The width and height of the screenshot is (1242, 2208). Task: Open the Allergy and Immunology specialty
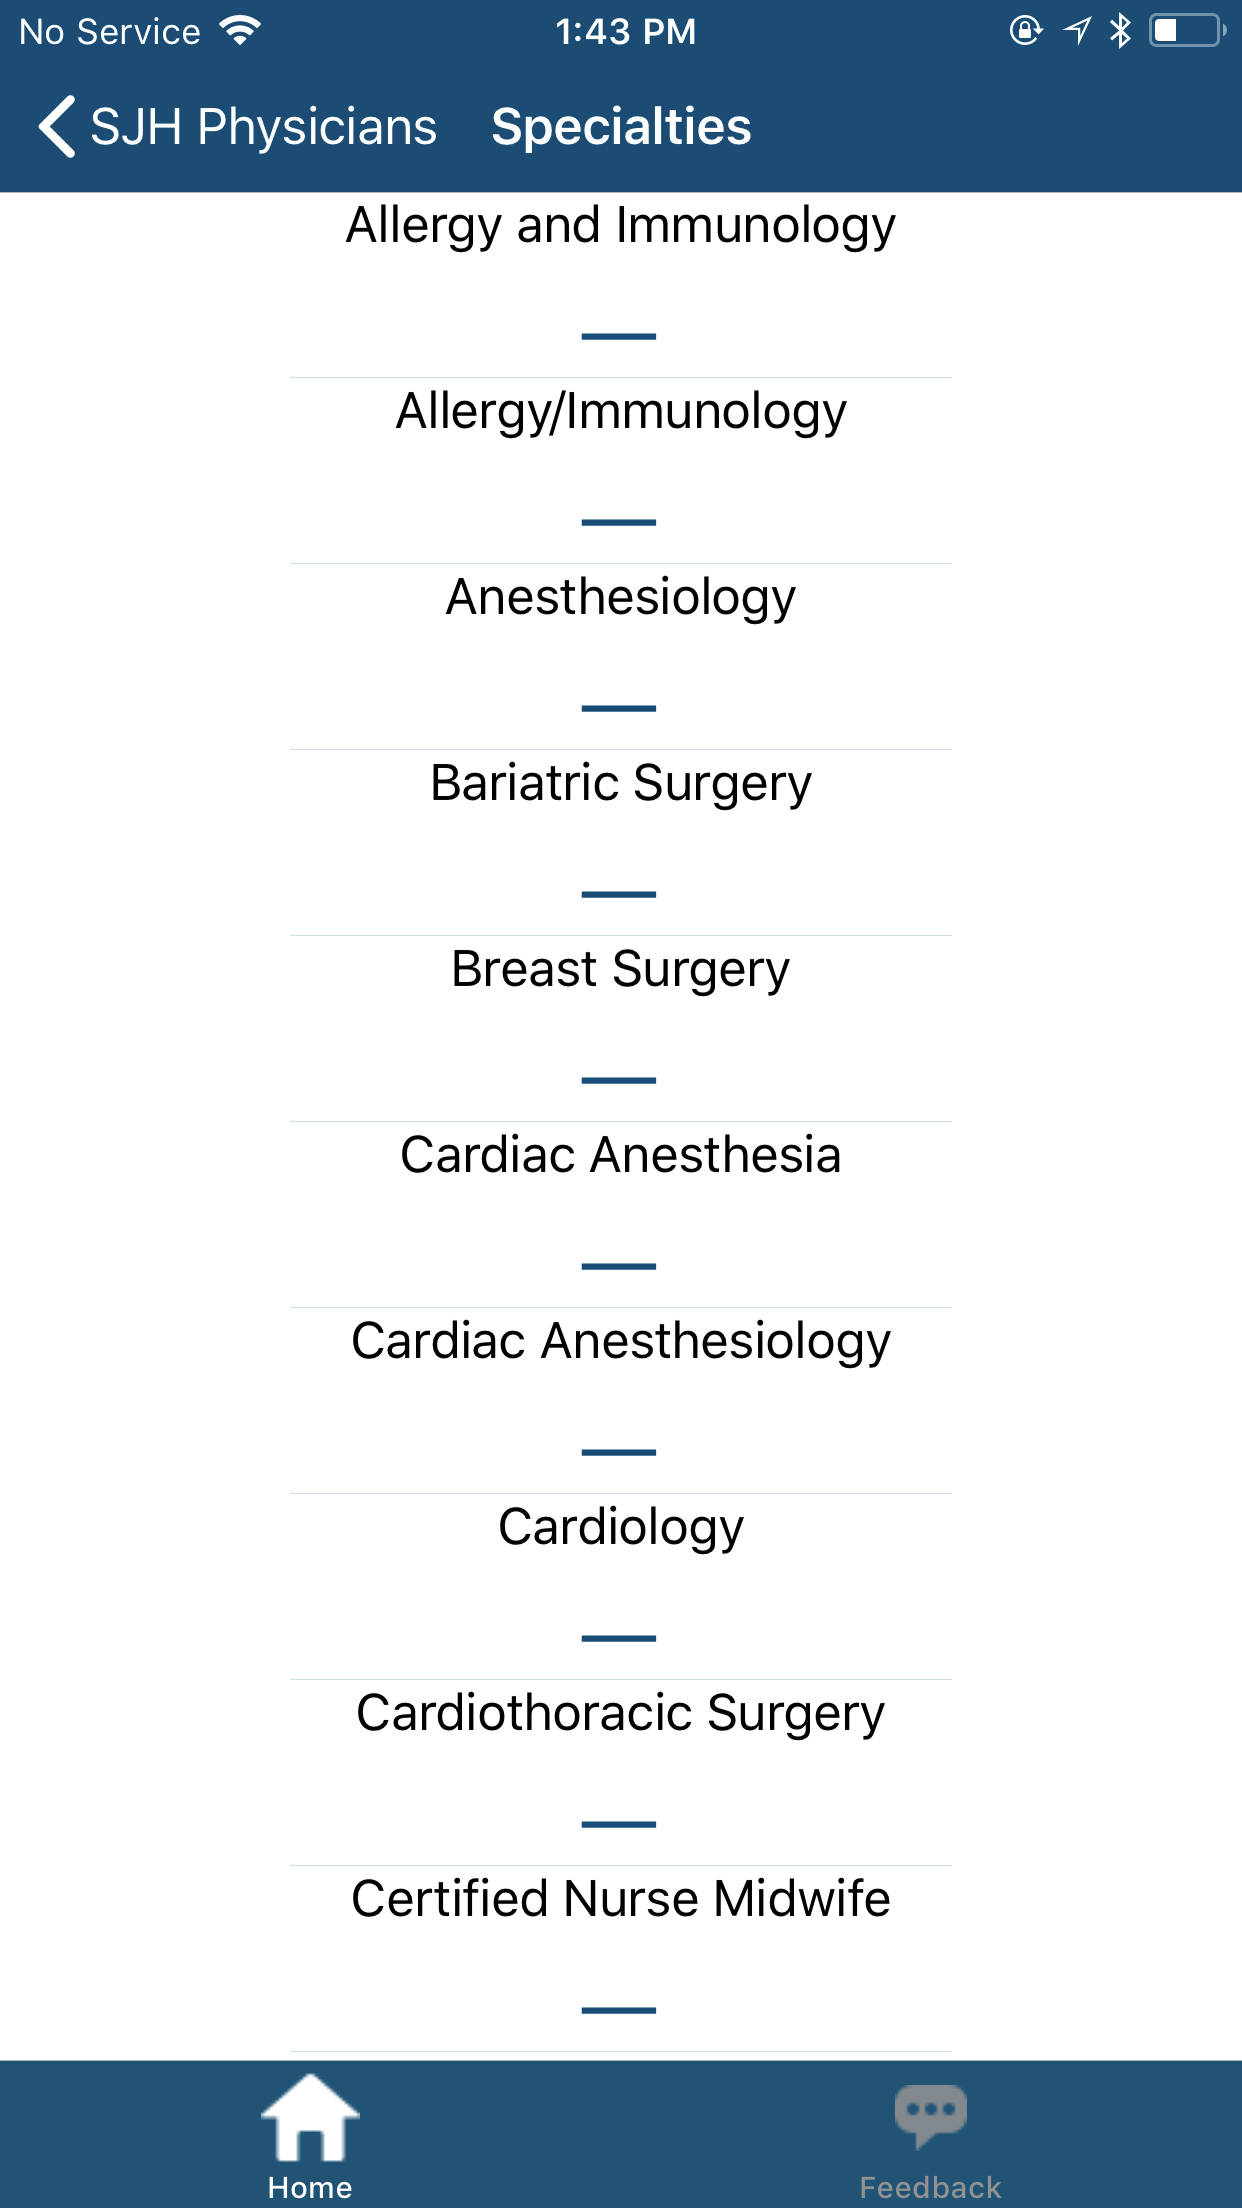(x=620, y=226)
